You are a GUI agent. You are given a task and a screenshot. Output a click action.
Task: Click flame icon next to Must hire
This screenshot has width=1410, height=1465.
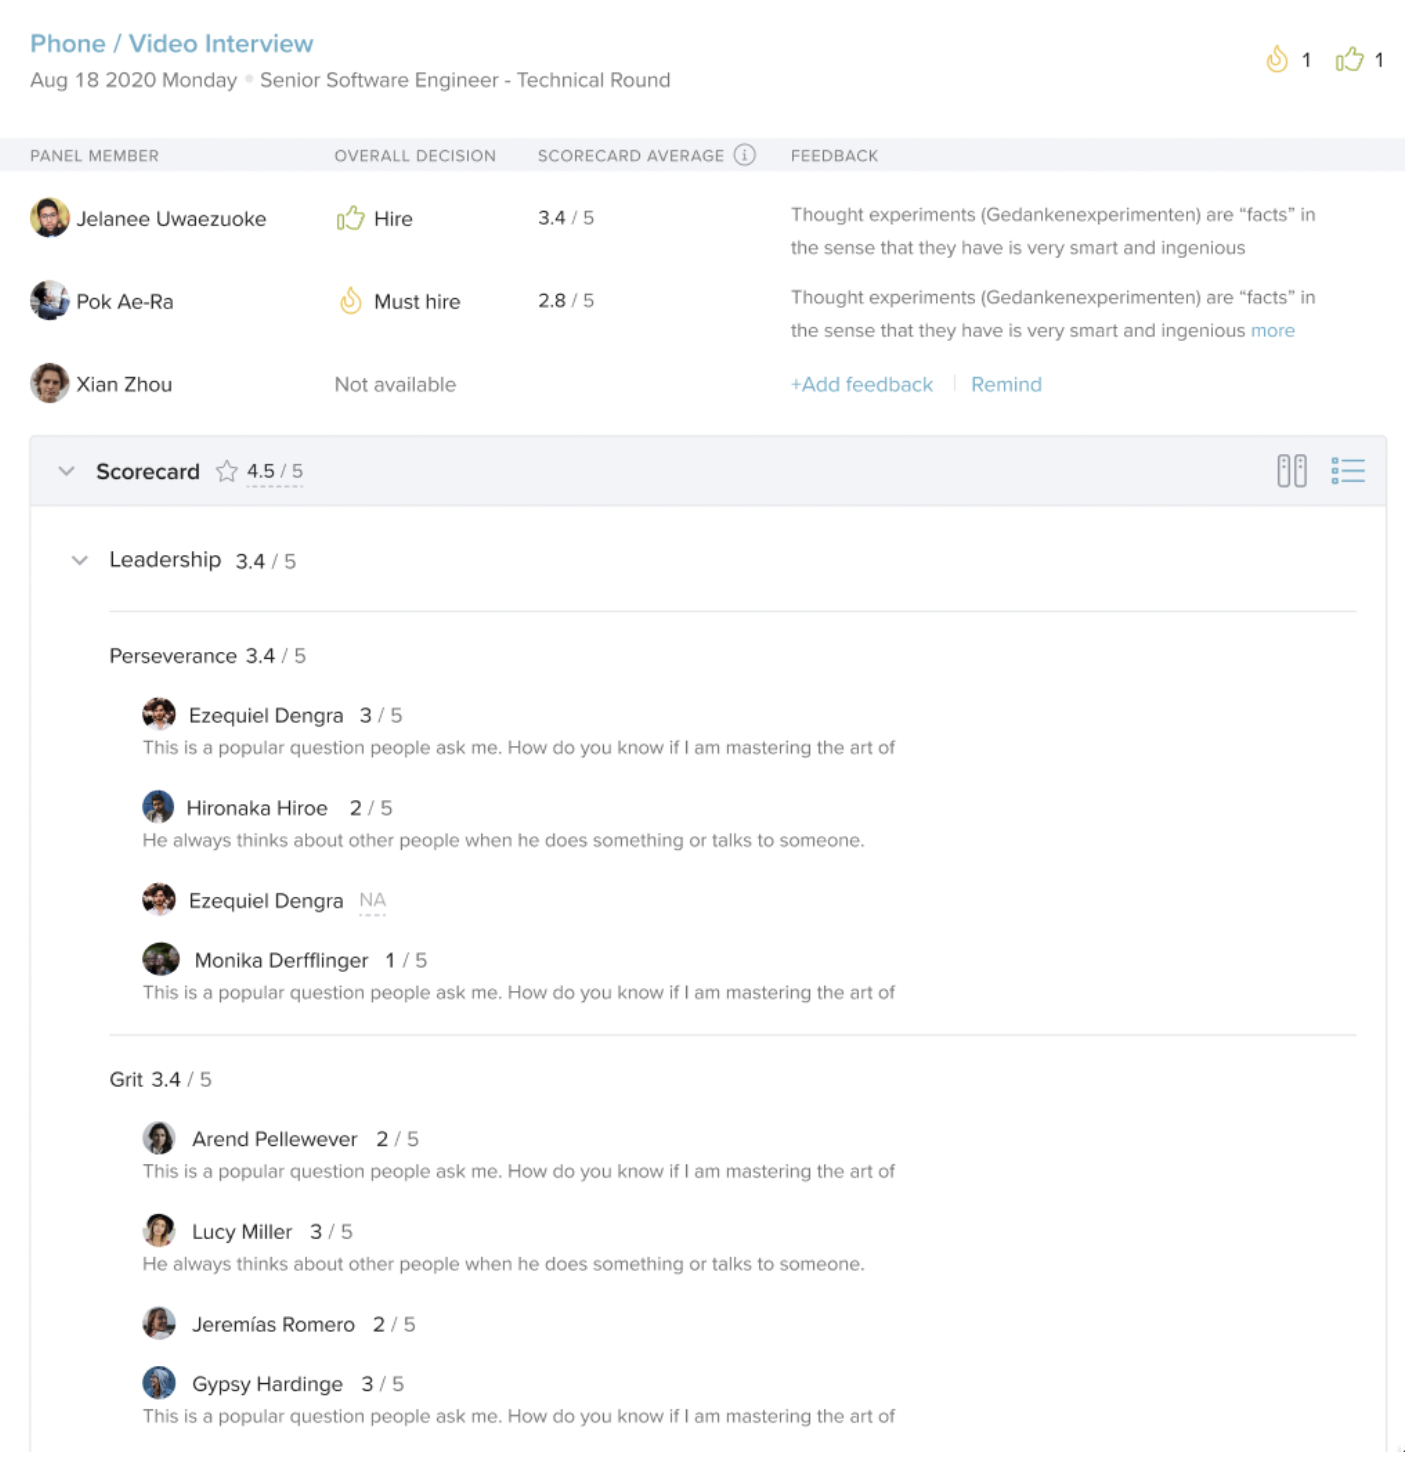(x=350, y=301)
